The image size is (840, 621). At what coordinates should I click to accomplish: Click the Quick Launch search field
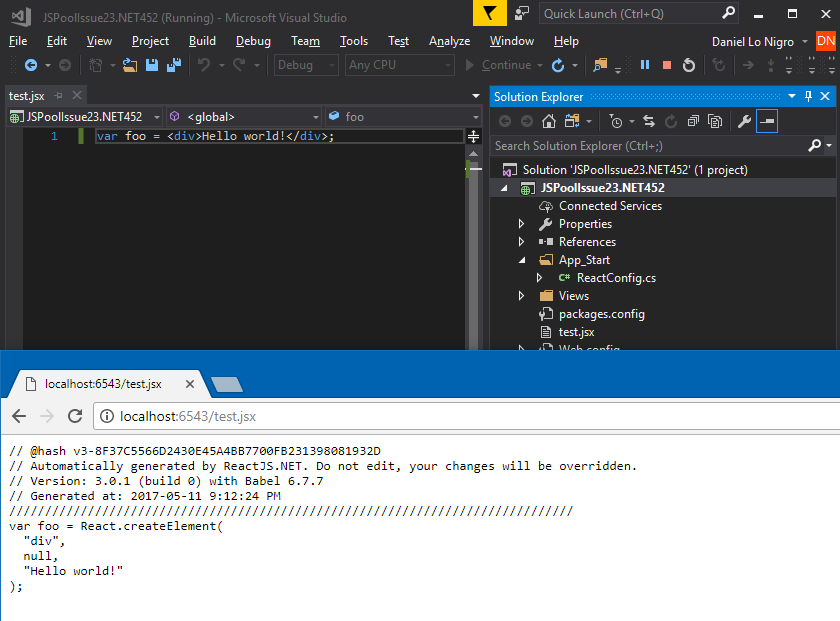point(630,13)
